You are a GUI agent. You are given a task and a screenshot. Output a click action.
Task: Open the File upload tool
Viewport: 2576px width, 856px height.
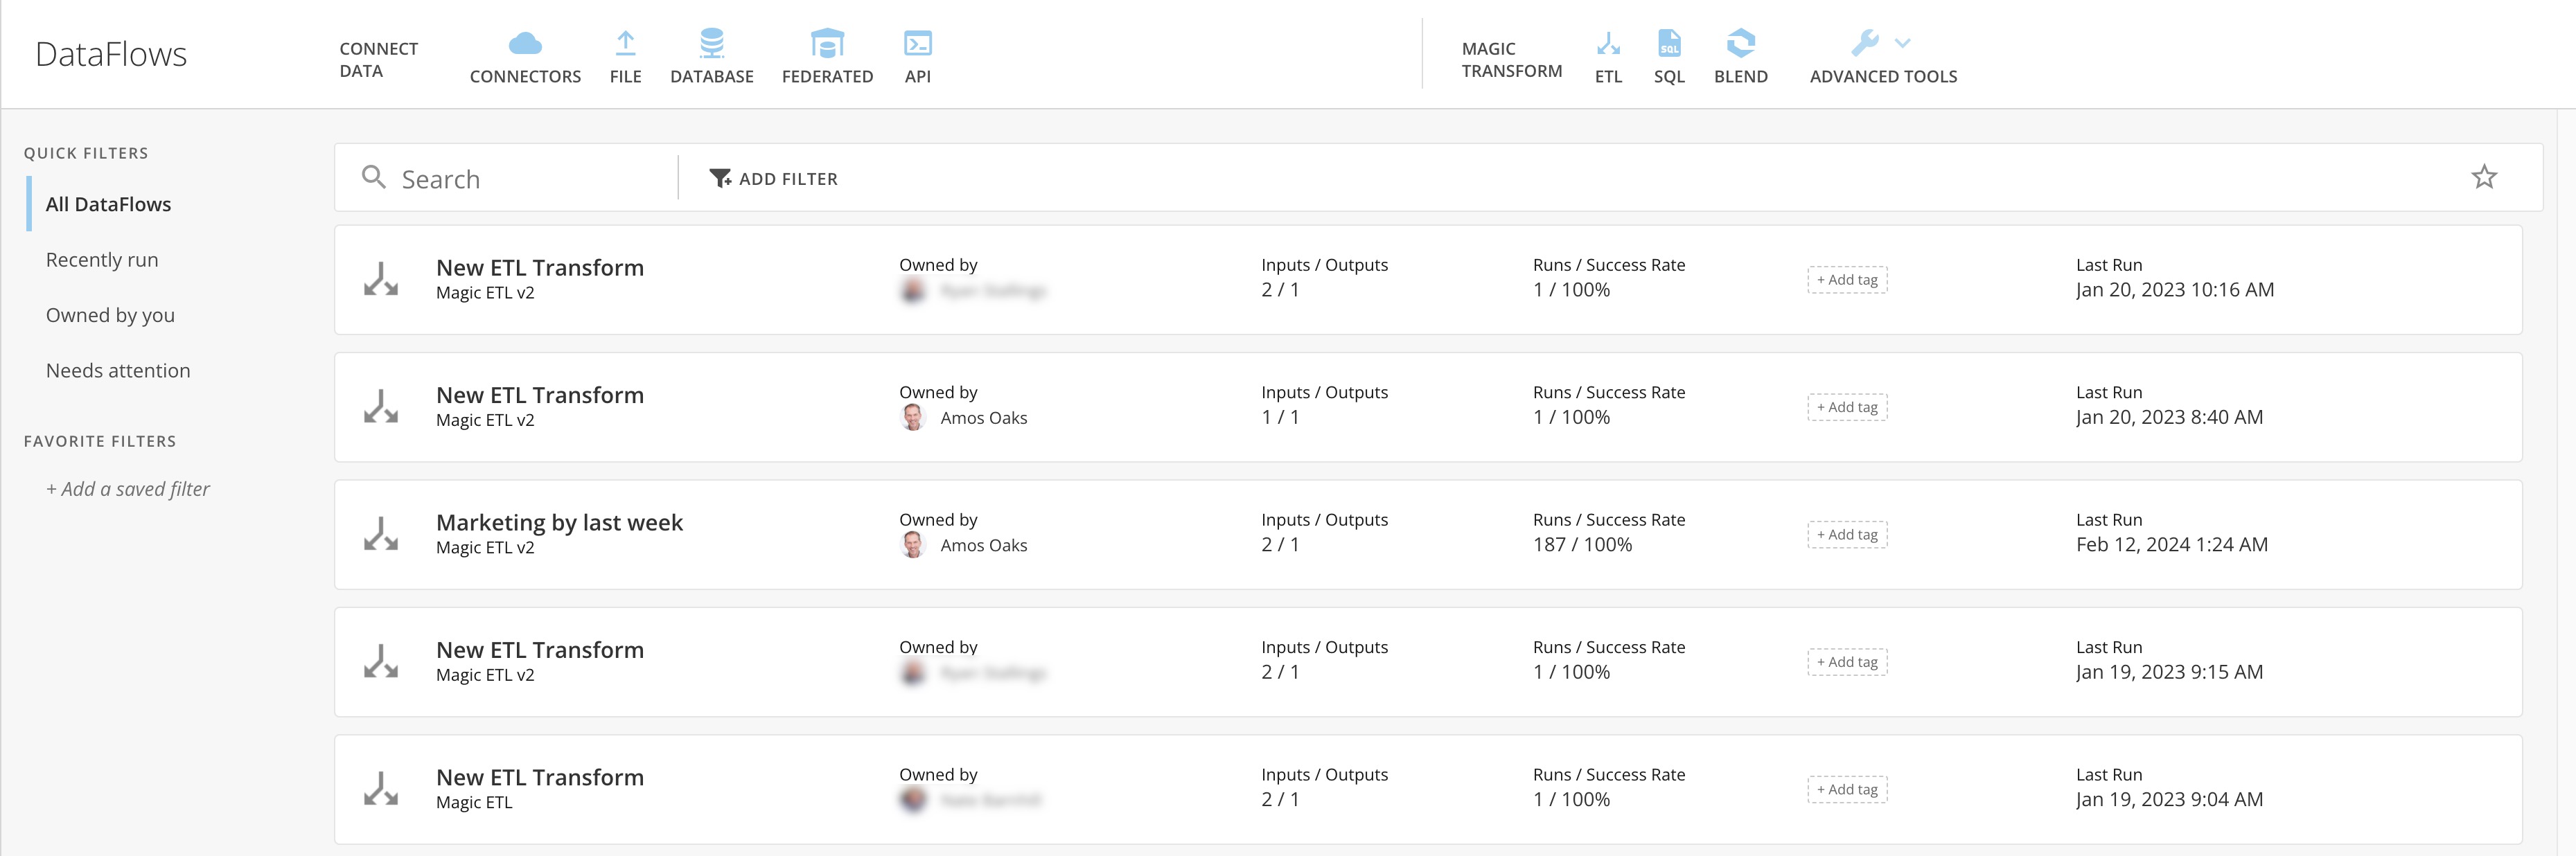(625, 44)
